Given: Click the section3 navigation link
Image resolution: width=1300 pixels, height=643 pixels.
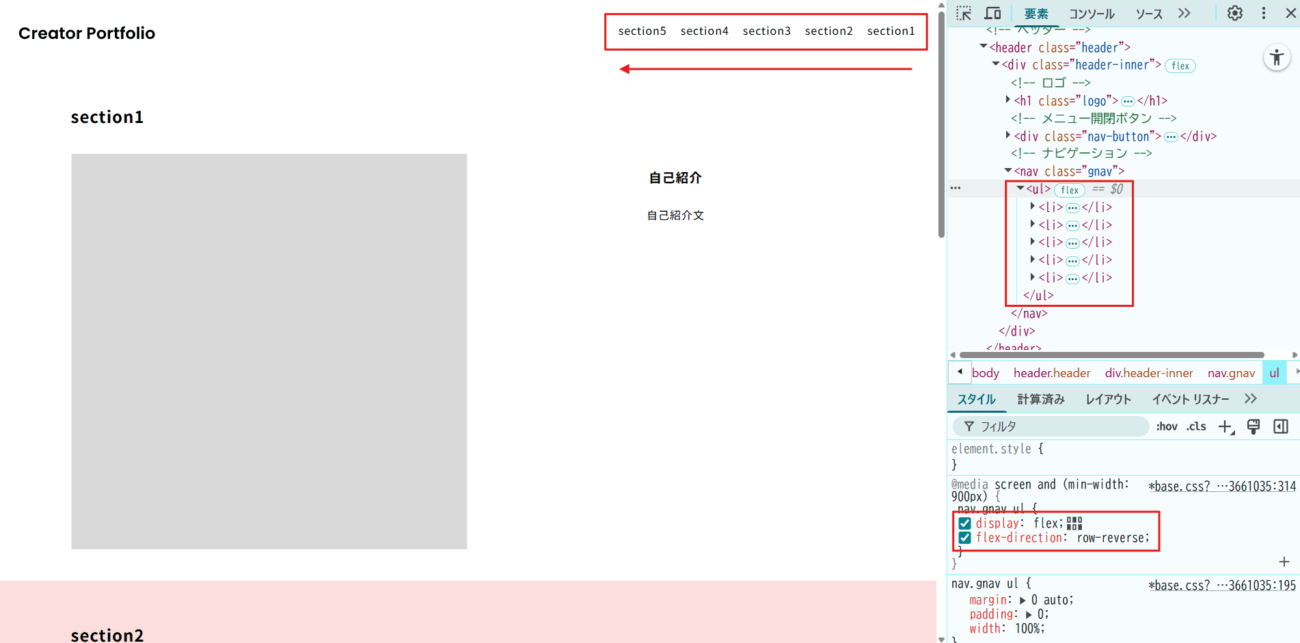Looking at the screenshot, I should tap(766, 31).
